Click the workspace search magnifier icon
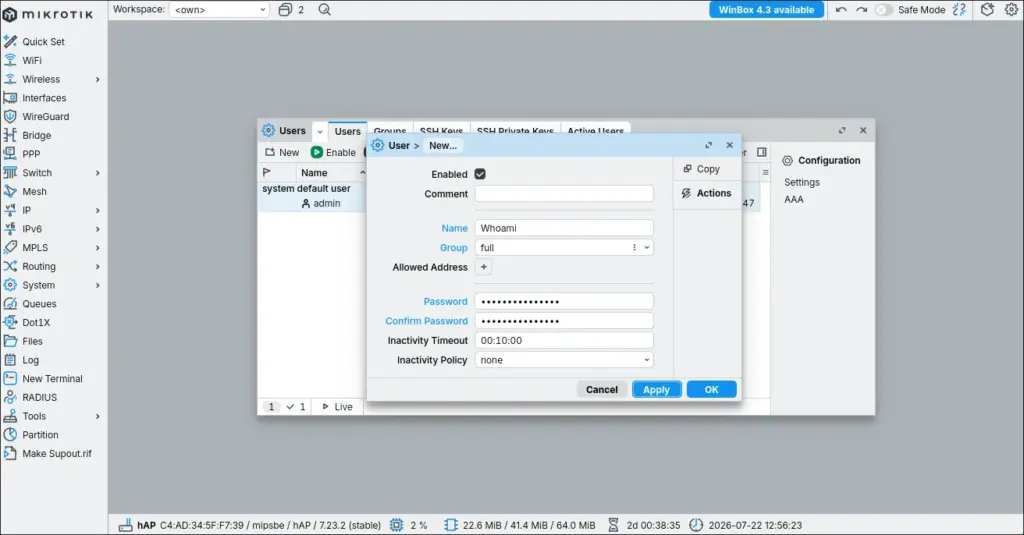1024x535 pixels. 325,10
